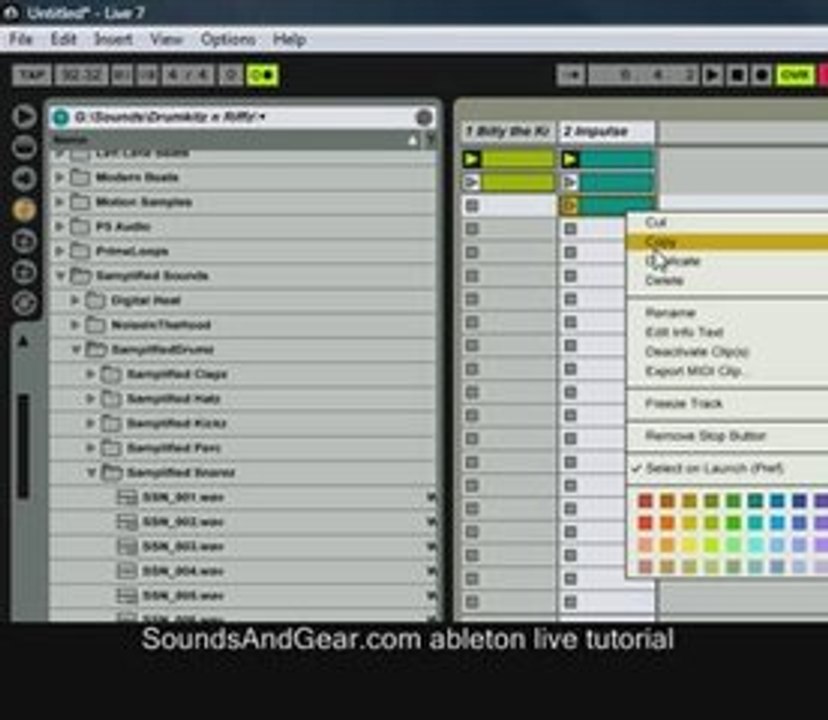Stop playback with the transport Stop button
This screenshot has height=720, width=828.
pos(737,75)
